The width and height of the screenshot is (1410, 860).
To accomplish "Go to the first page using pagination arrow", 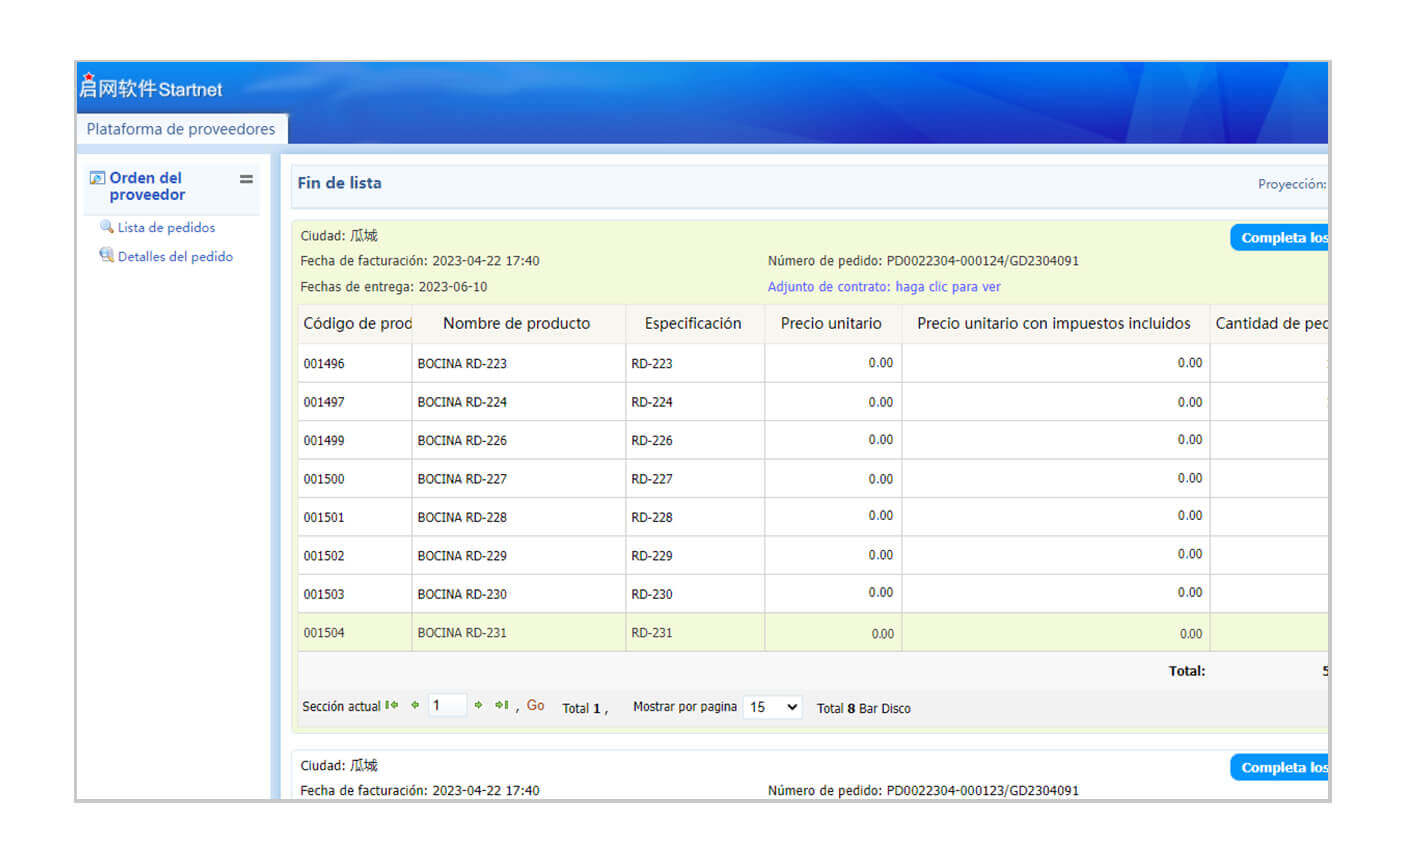I will [x=392, y=706].
